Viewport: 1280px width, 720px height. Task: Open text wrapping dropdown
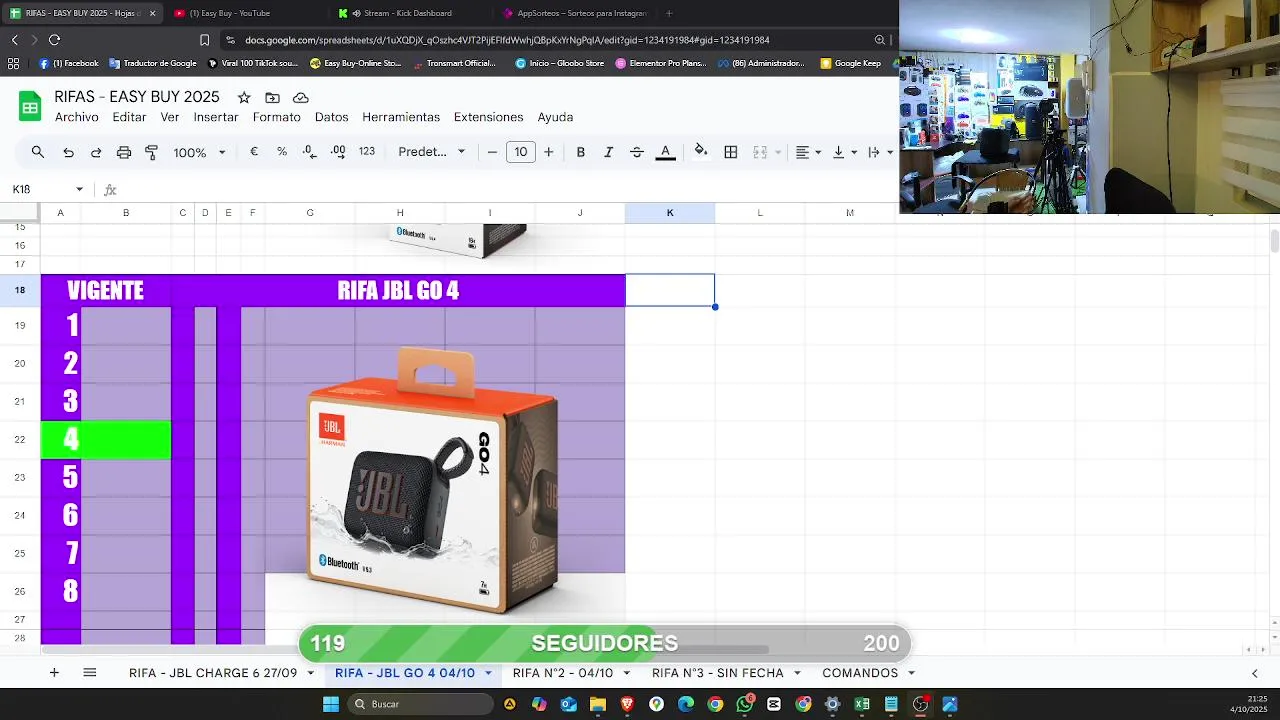(x=880, y=152)
